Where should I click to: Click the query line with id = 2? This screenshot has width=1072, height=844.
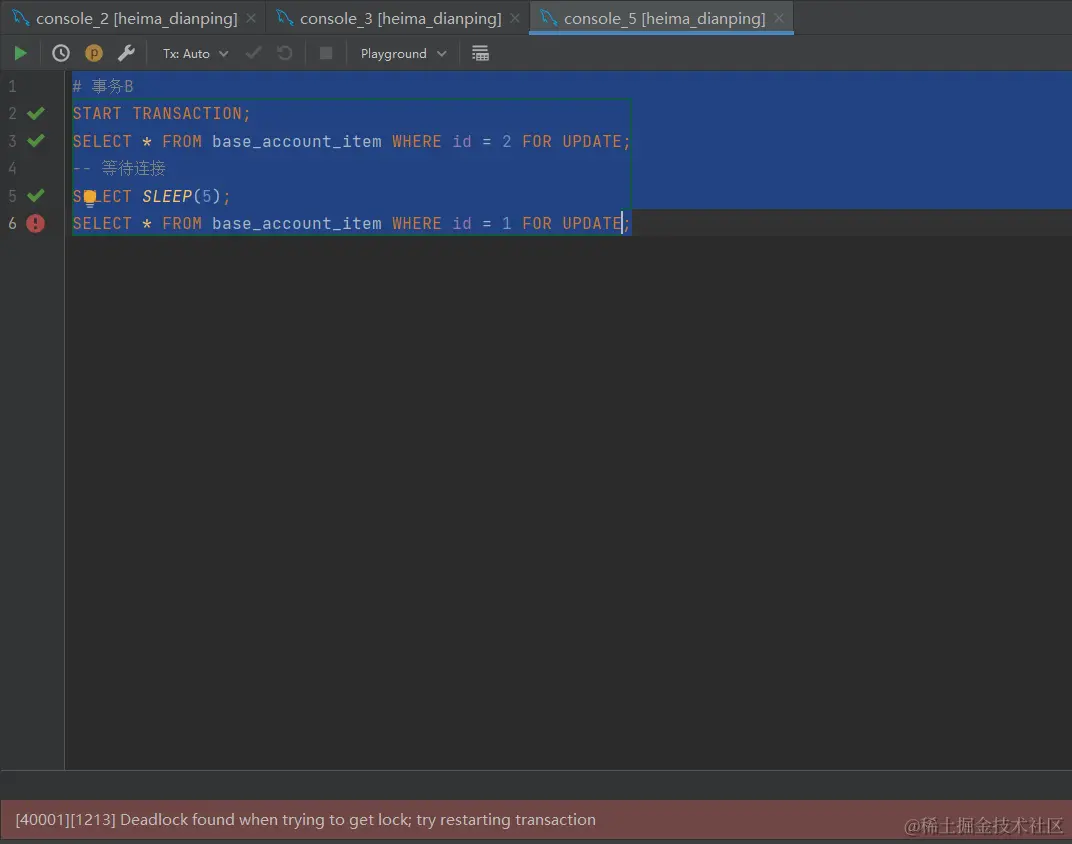[x=351, y=141]
